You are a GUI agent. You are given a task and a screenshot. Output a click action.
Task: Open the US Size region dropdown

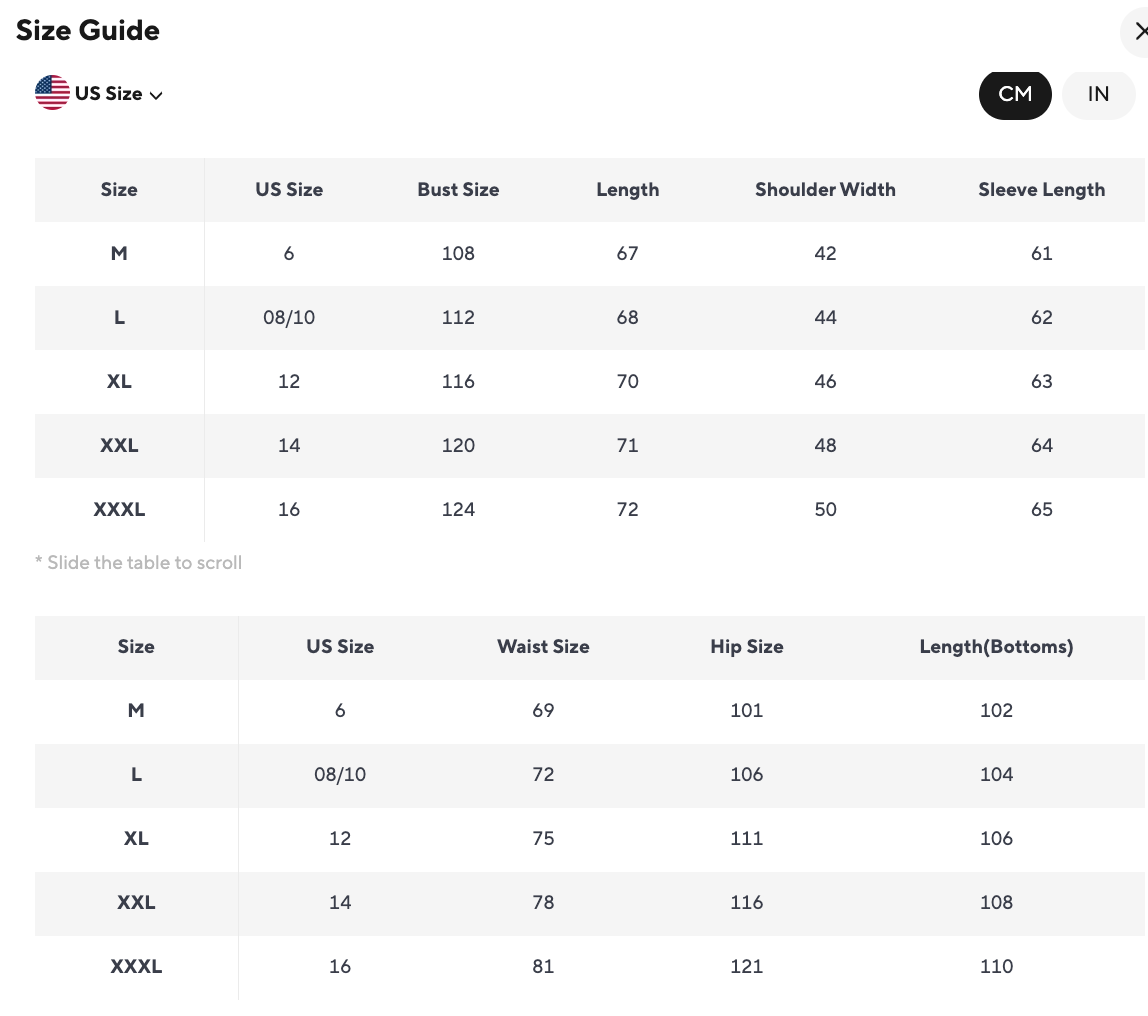coord(108,94)
